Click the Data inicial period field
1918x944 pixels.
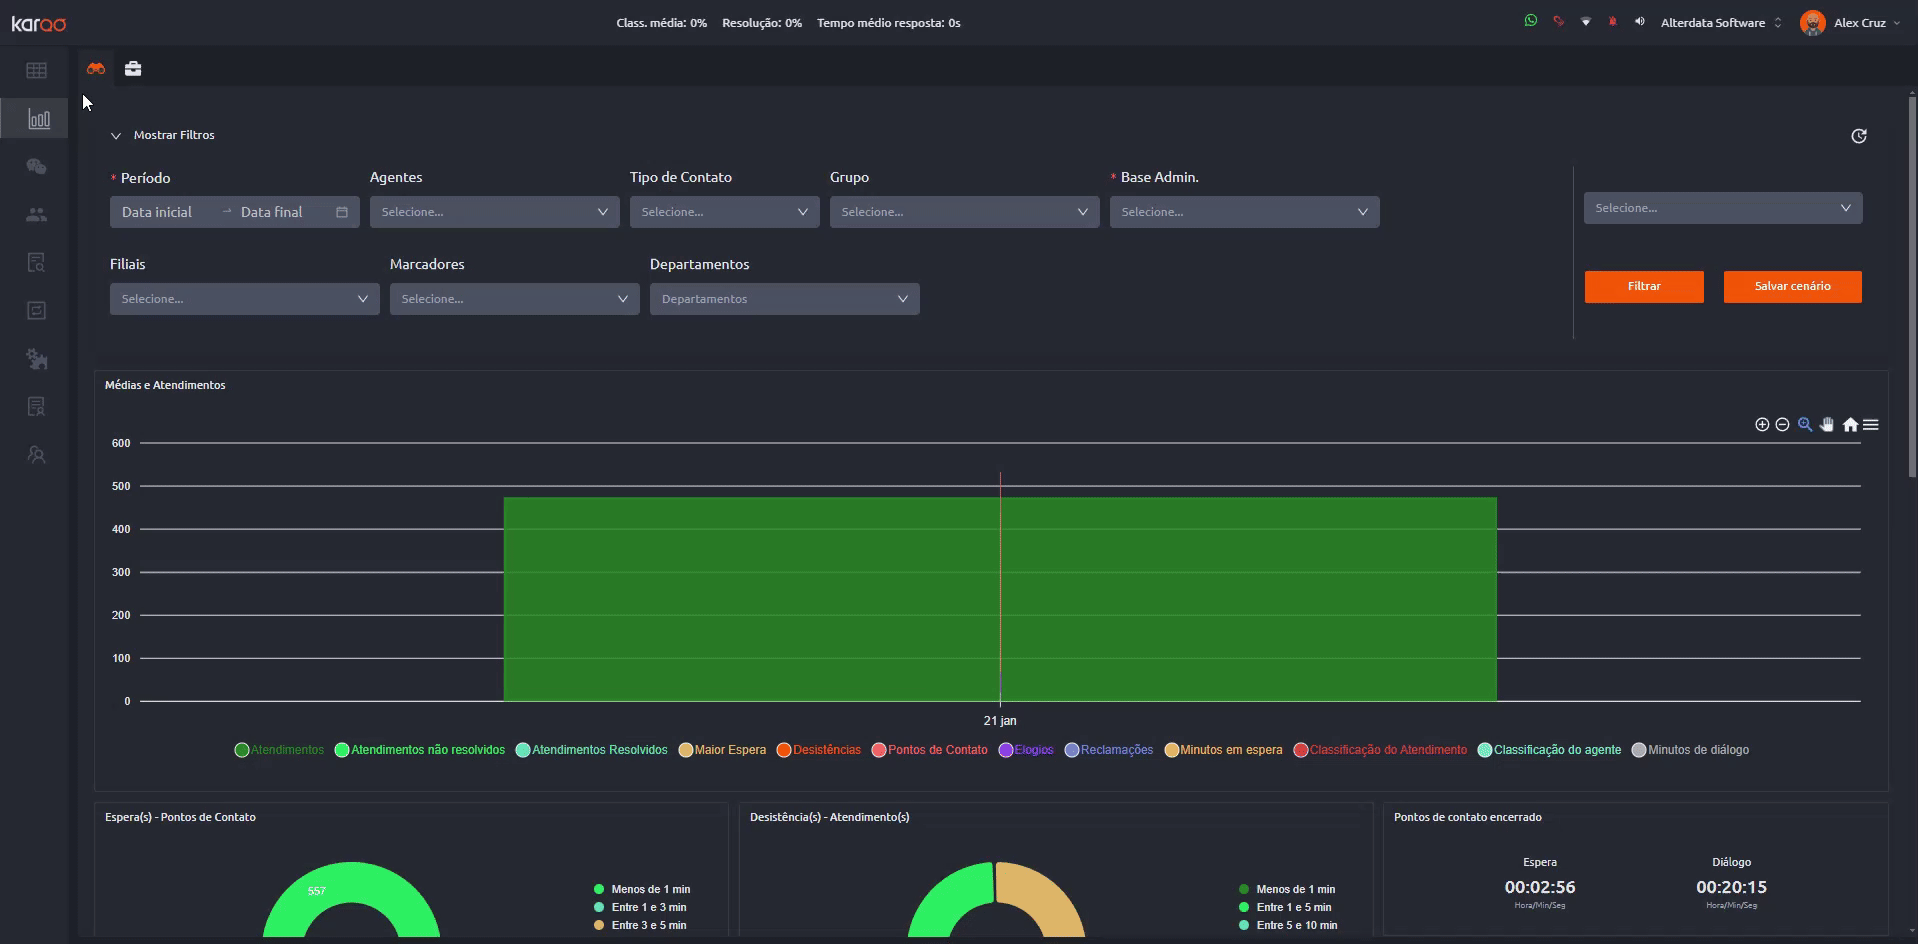(x=158, y=212)
